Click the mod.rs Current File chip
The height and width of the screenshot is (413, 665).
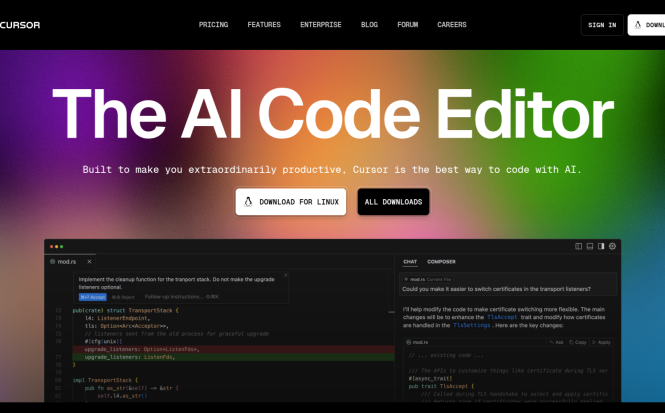pos(428,279)
